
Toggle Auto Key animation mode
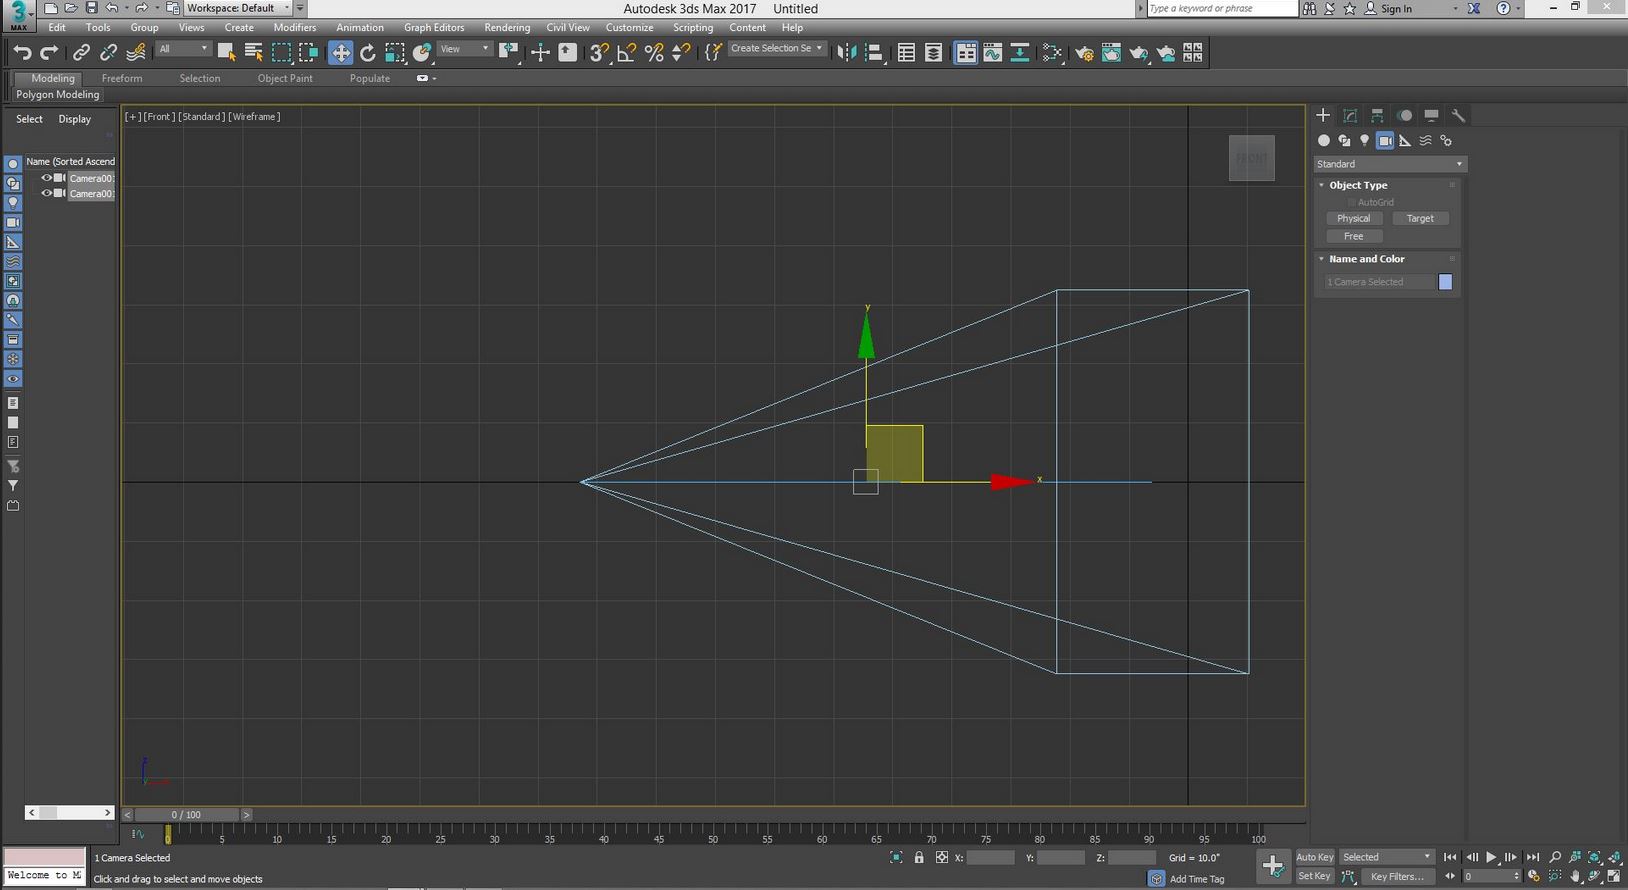pyautogui.click(x=1314, y=857)
